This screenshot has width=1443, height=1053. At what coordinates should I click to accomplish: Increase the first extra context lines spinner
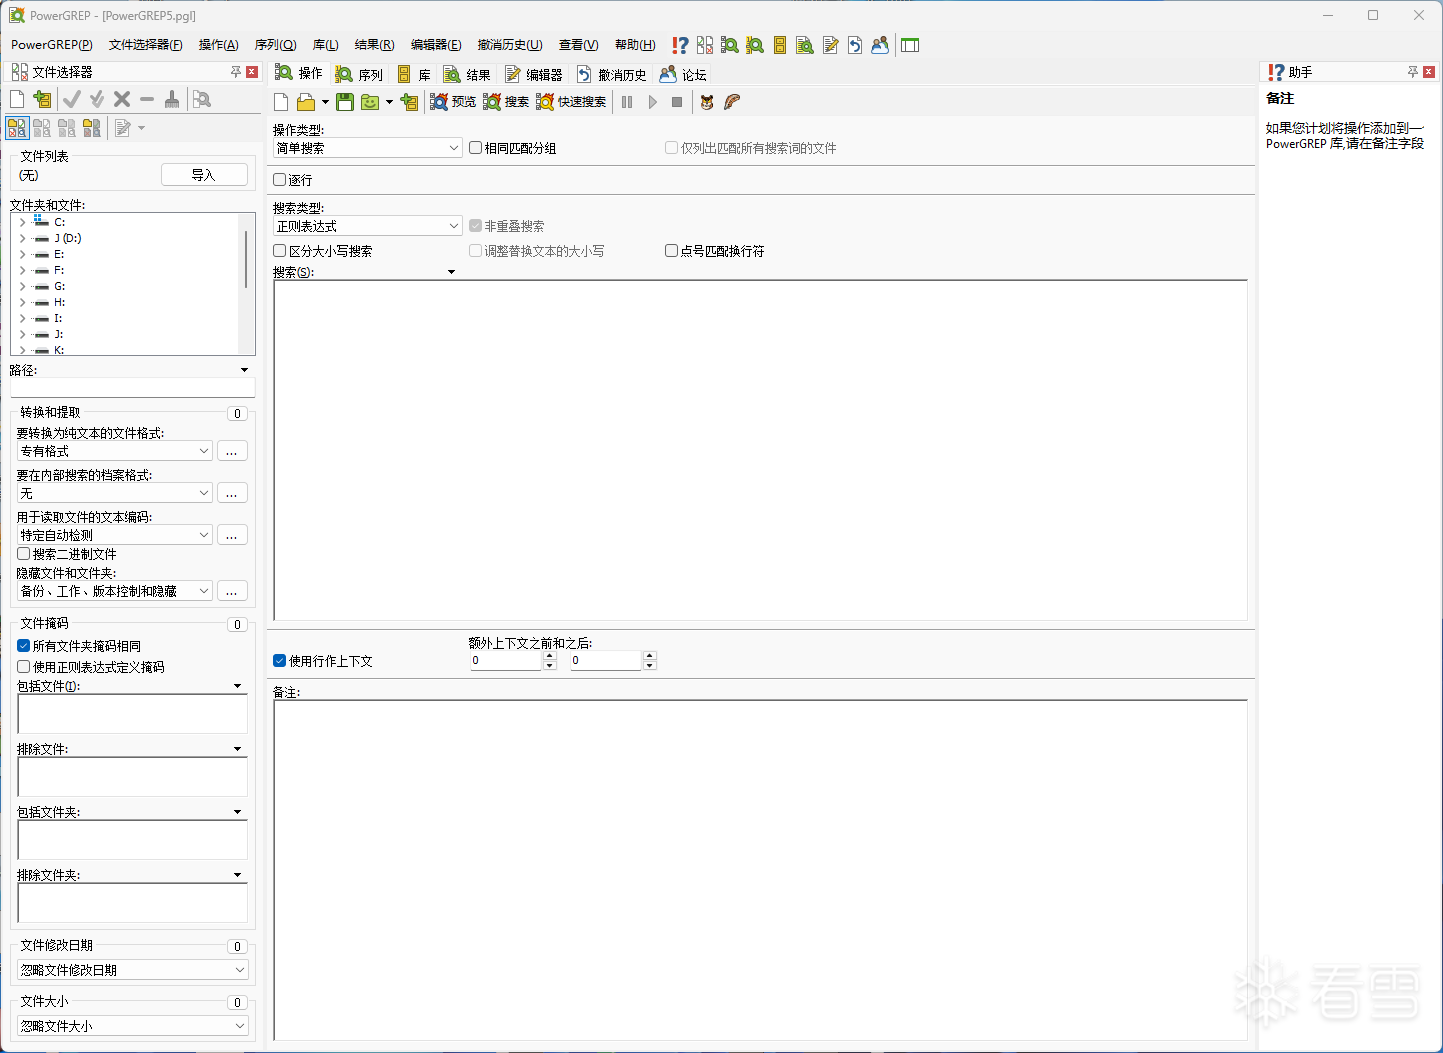pyautogui.click(x=550, y=656)
